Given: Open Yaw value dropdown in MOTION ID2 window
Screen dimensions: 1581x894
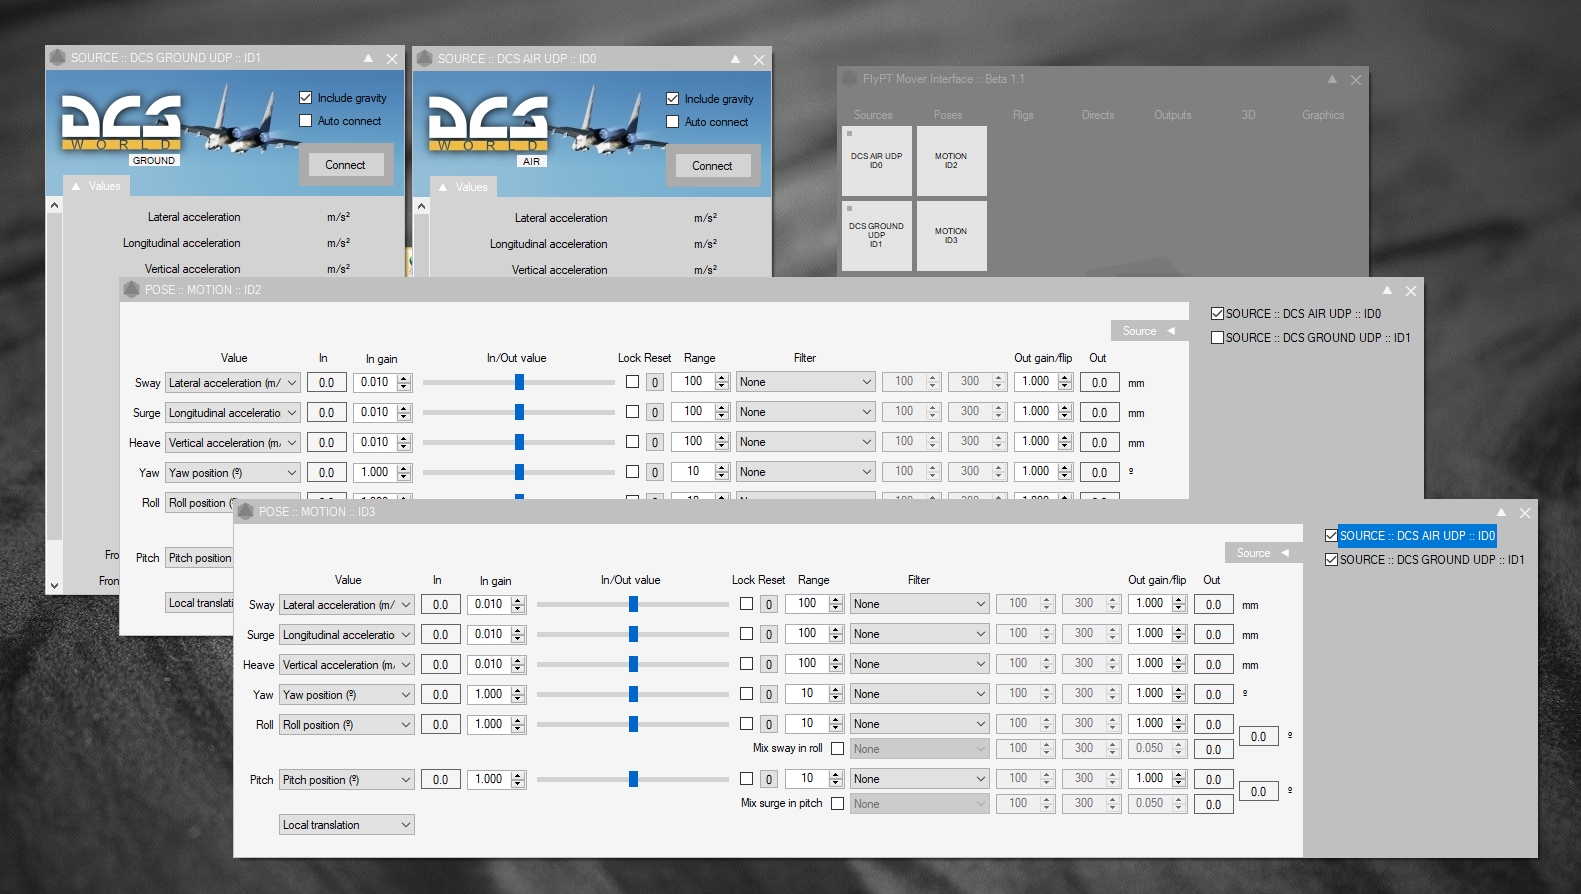Looking at the screenshot, I should click(x=233, y=473).
